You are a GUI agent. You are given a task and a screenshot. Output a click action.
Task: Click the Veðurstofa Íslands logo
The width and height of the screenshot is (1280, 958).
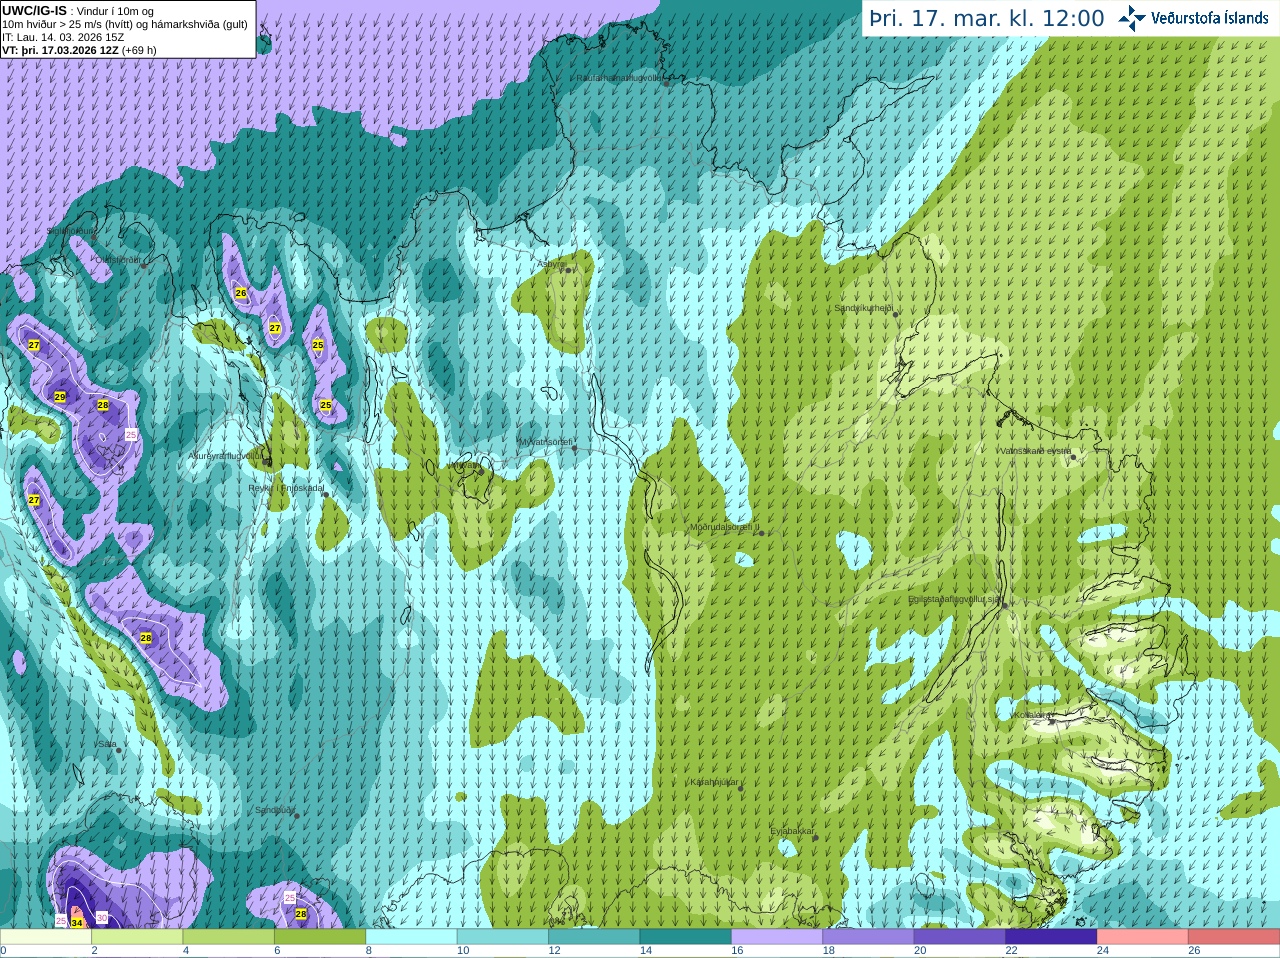1193,18
